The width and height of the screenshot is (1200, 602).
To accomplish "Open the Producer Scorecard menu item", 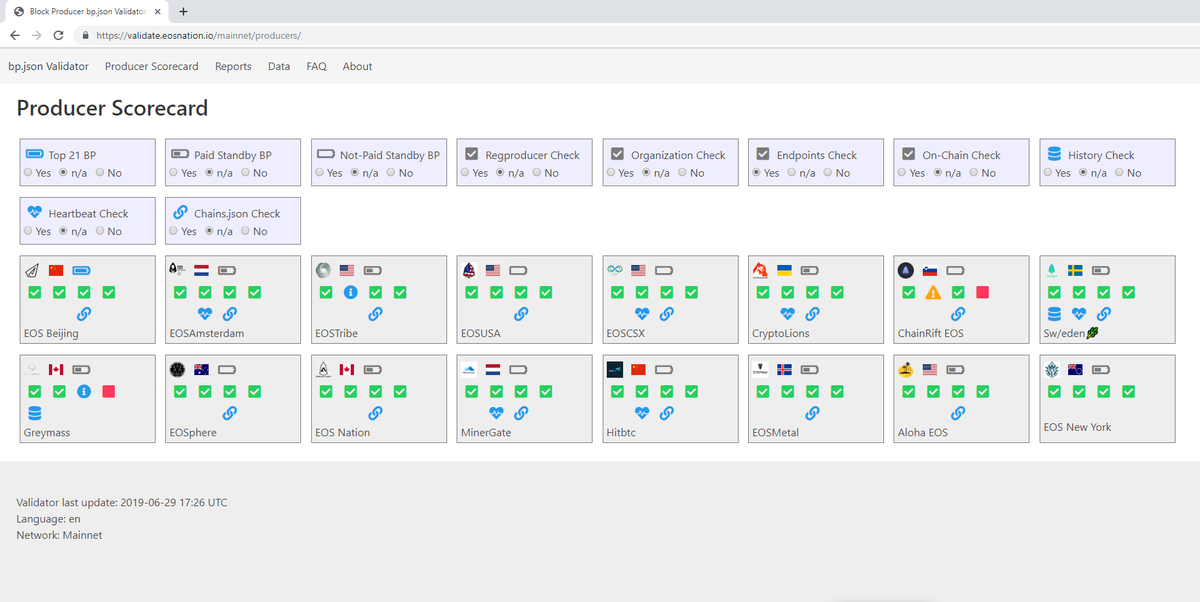I will [x=152, y=66].
